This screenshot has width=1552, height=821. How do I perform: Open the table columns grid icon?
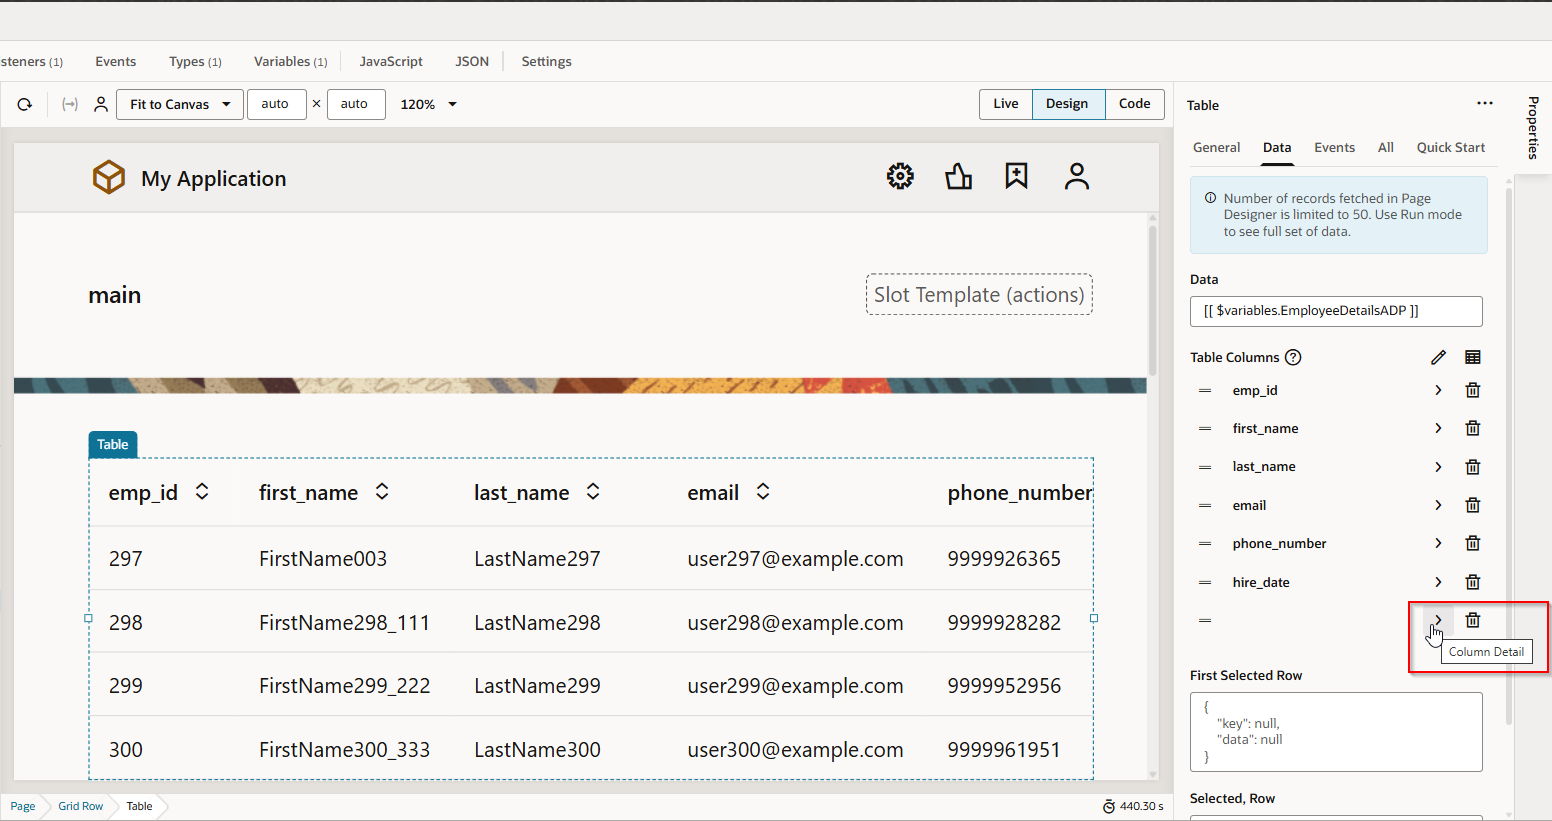tap(1472, 357)
